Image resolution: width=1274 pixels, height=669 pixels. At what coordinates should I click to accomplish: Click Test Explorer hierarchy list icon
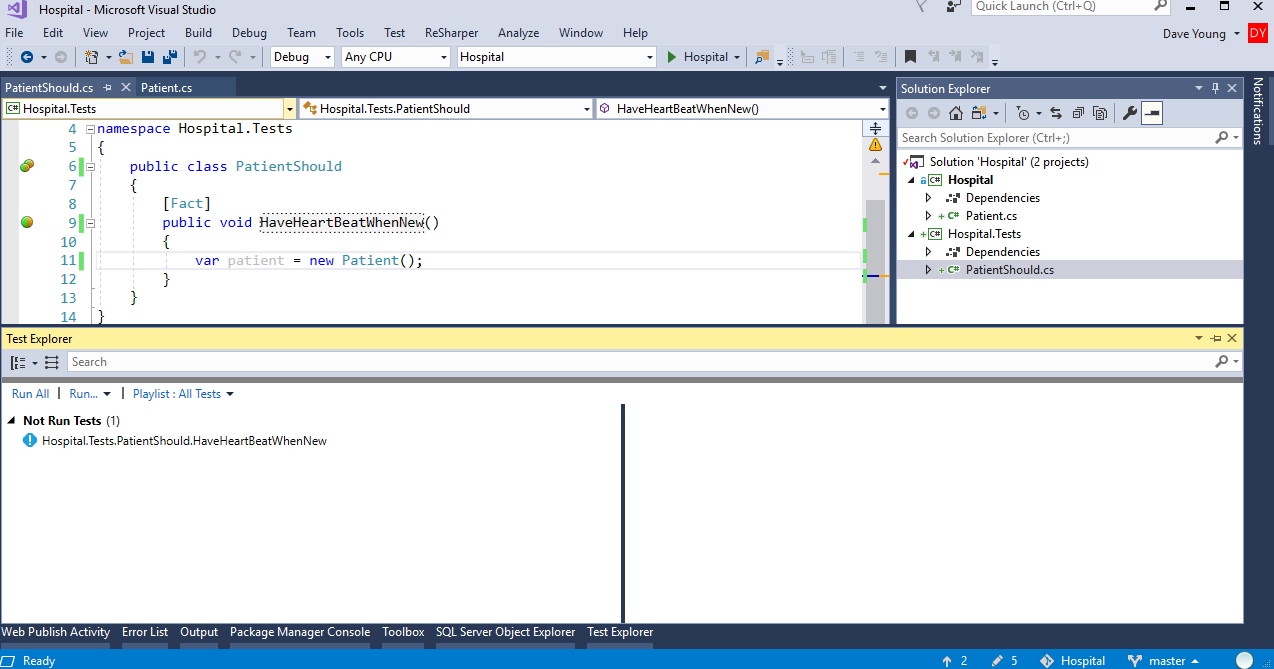pos(52,362)
